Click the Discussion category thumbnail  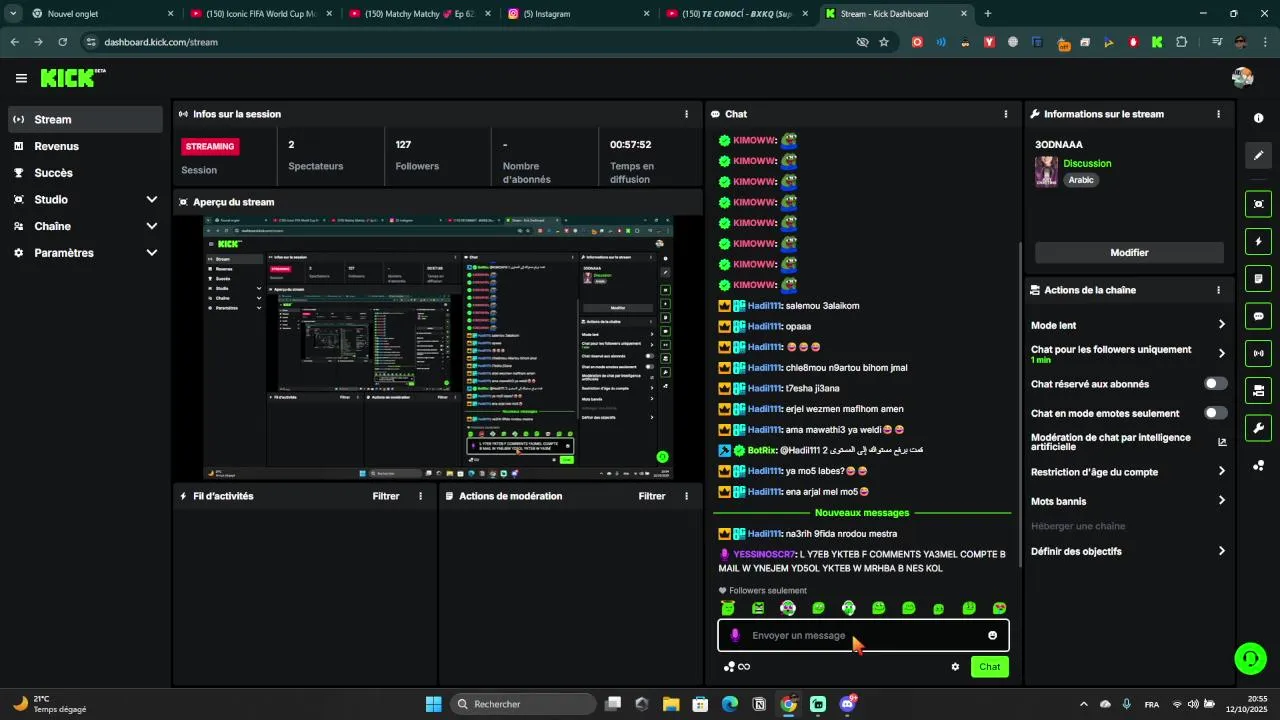coord(1046,171)
